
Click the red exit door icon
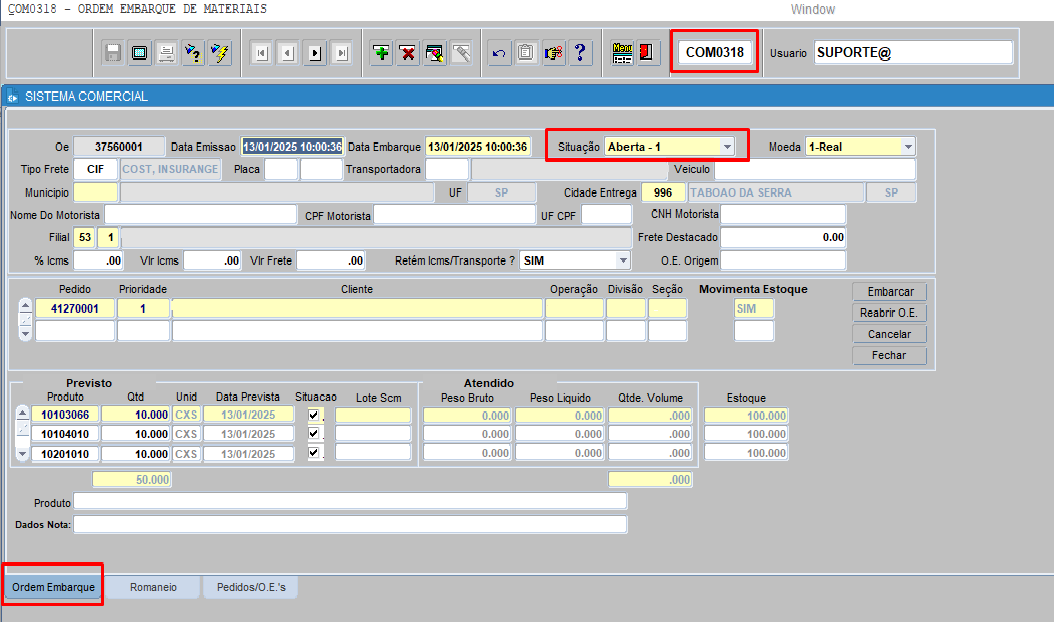tap(647, 52)
